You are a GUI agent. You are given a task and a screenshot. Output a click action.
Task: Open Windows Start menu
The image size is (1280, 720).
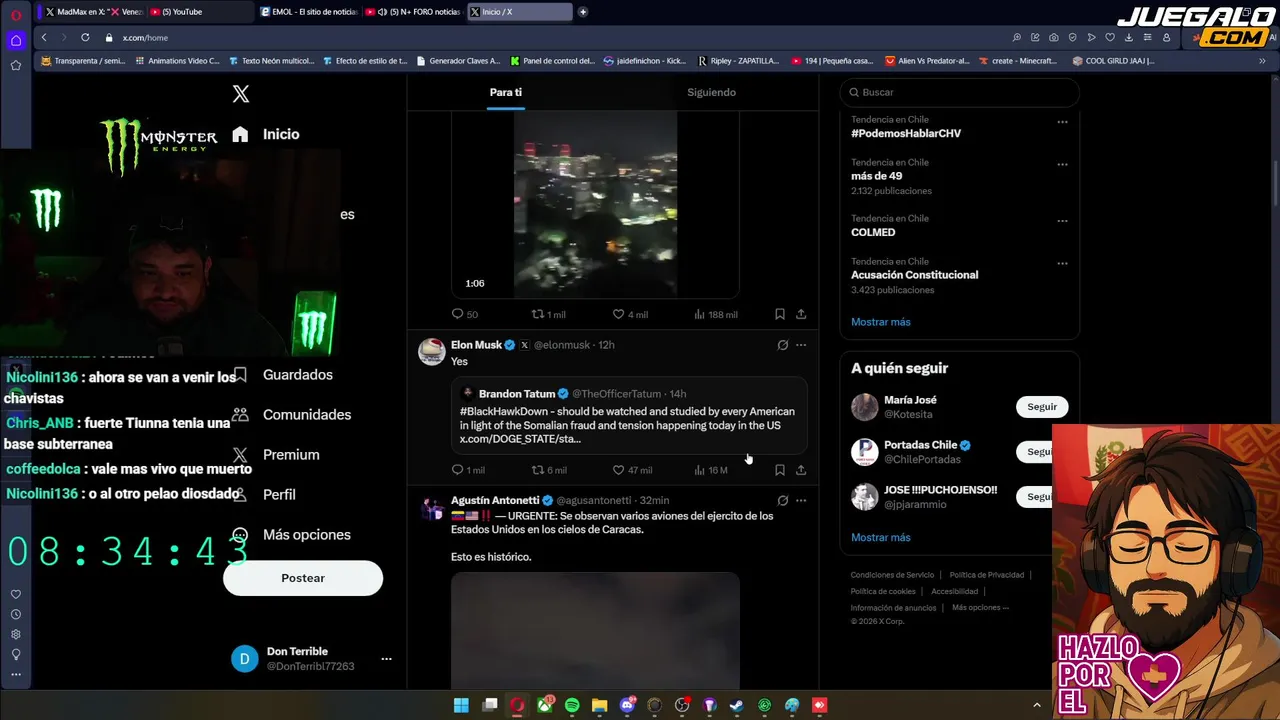tap(461, 705)
